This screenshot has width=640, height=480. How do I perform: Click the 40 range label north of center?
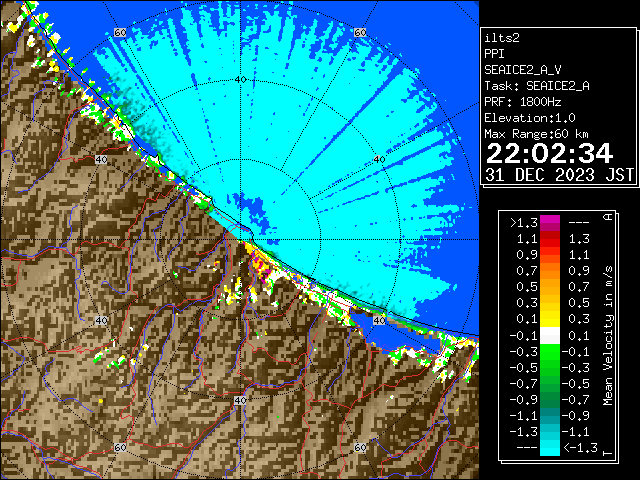coord(240,80)
